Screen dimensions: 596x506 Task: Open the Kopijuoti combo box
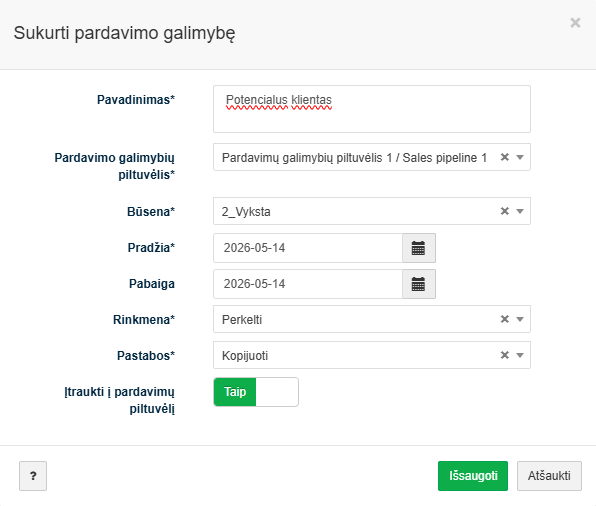tap(372, 355)
